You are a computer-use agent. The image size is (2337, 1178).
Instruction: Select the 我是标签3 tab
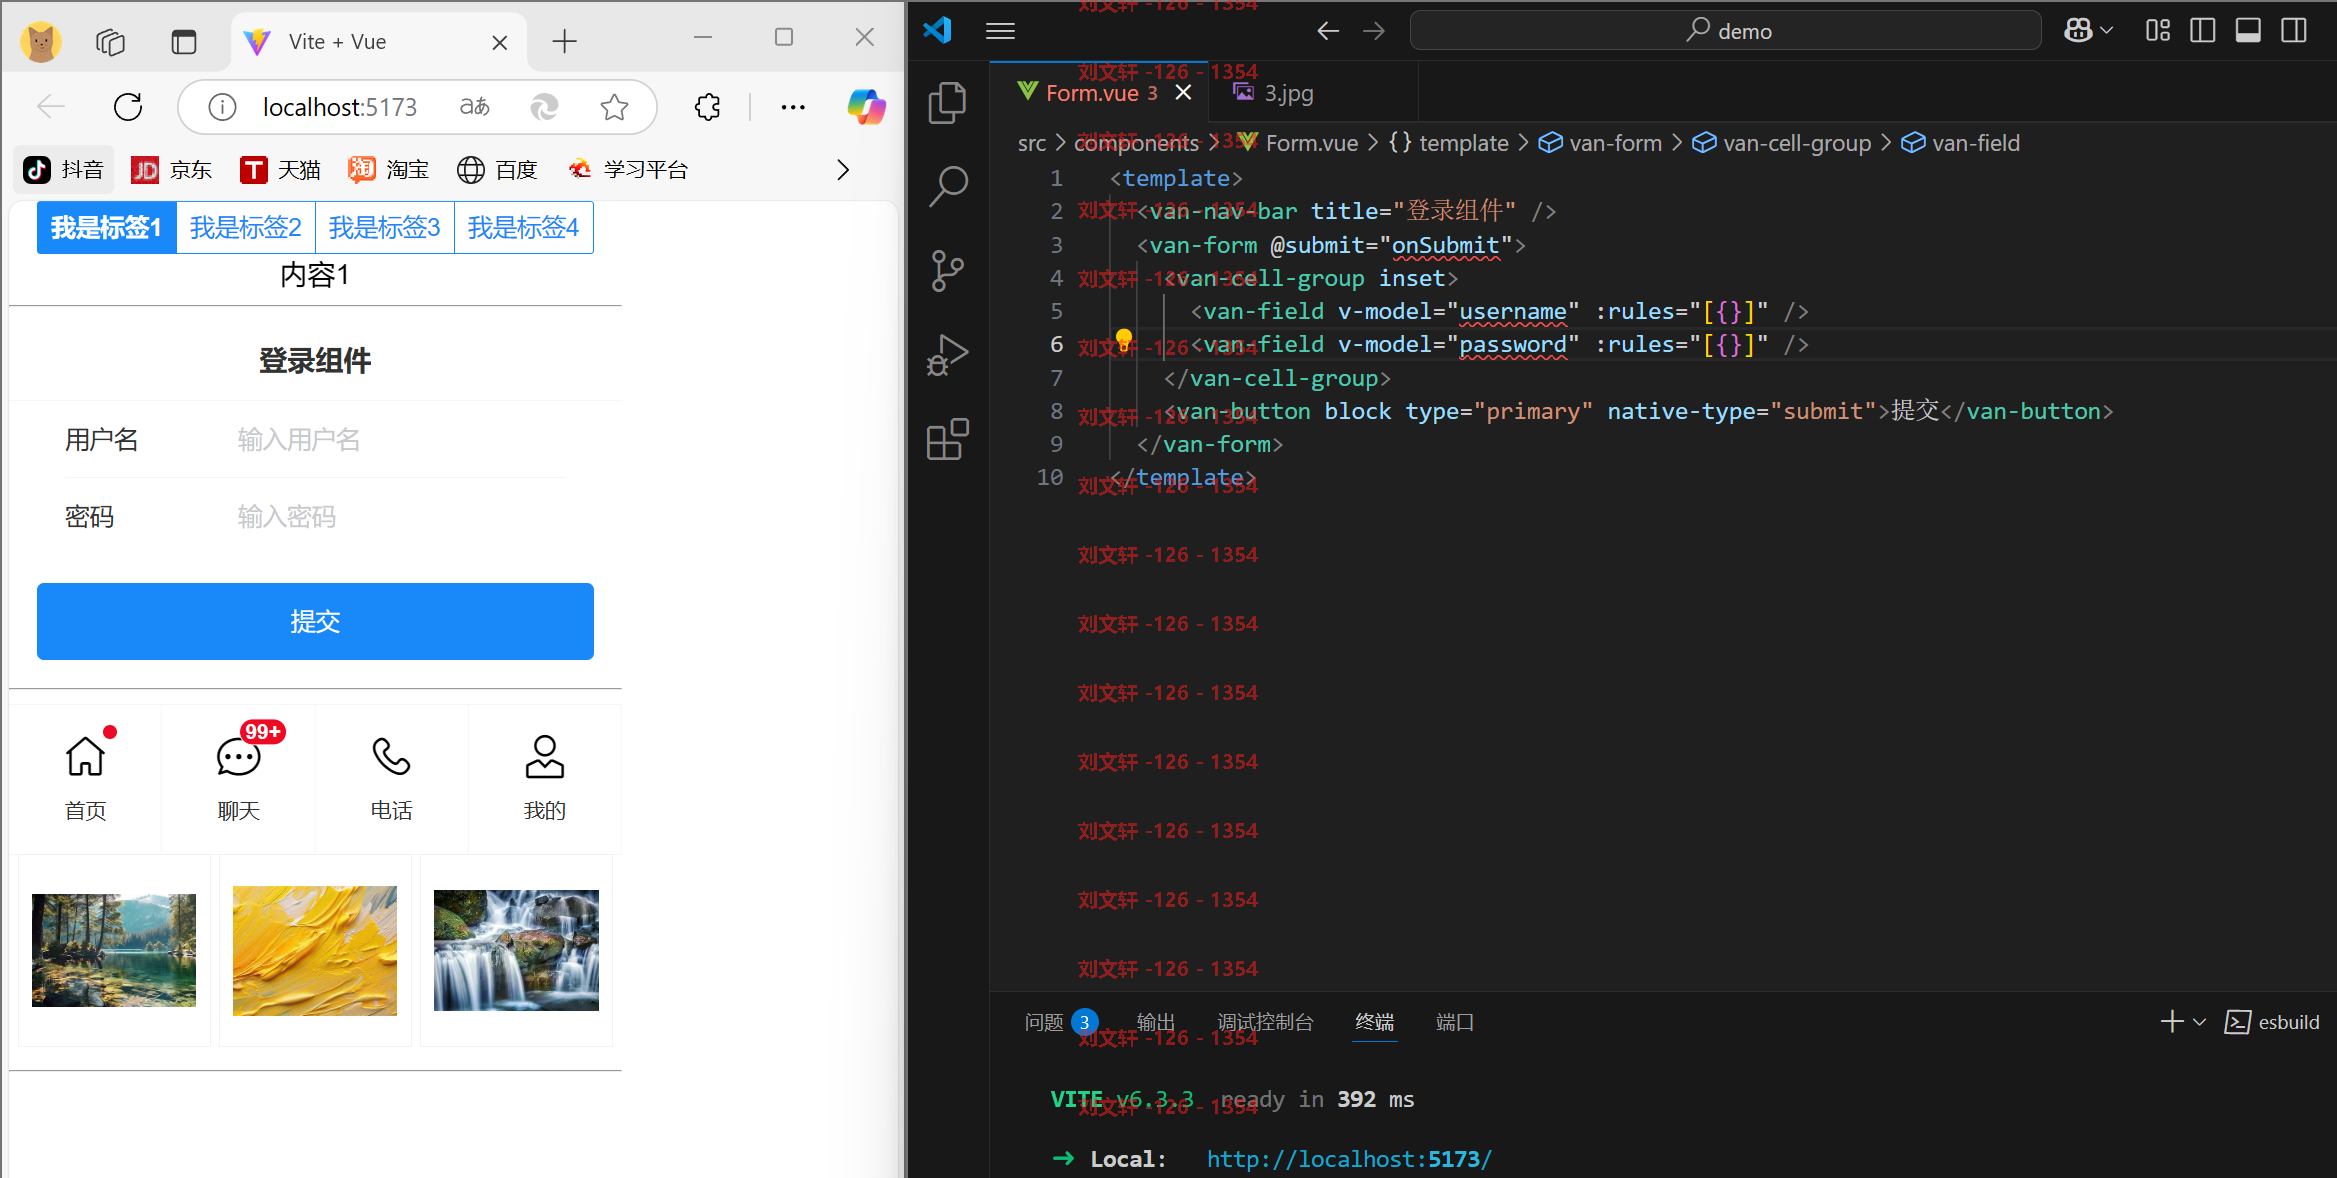(x=385, y=228)
